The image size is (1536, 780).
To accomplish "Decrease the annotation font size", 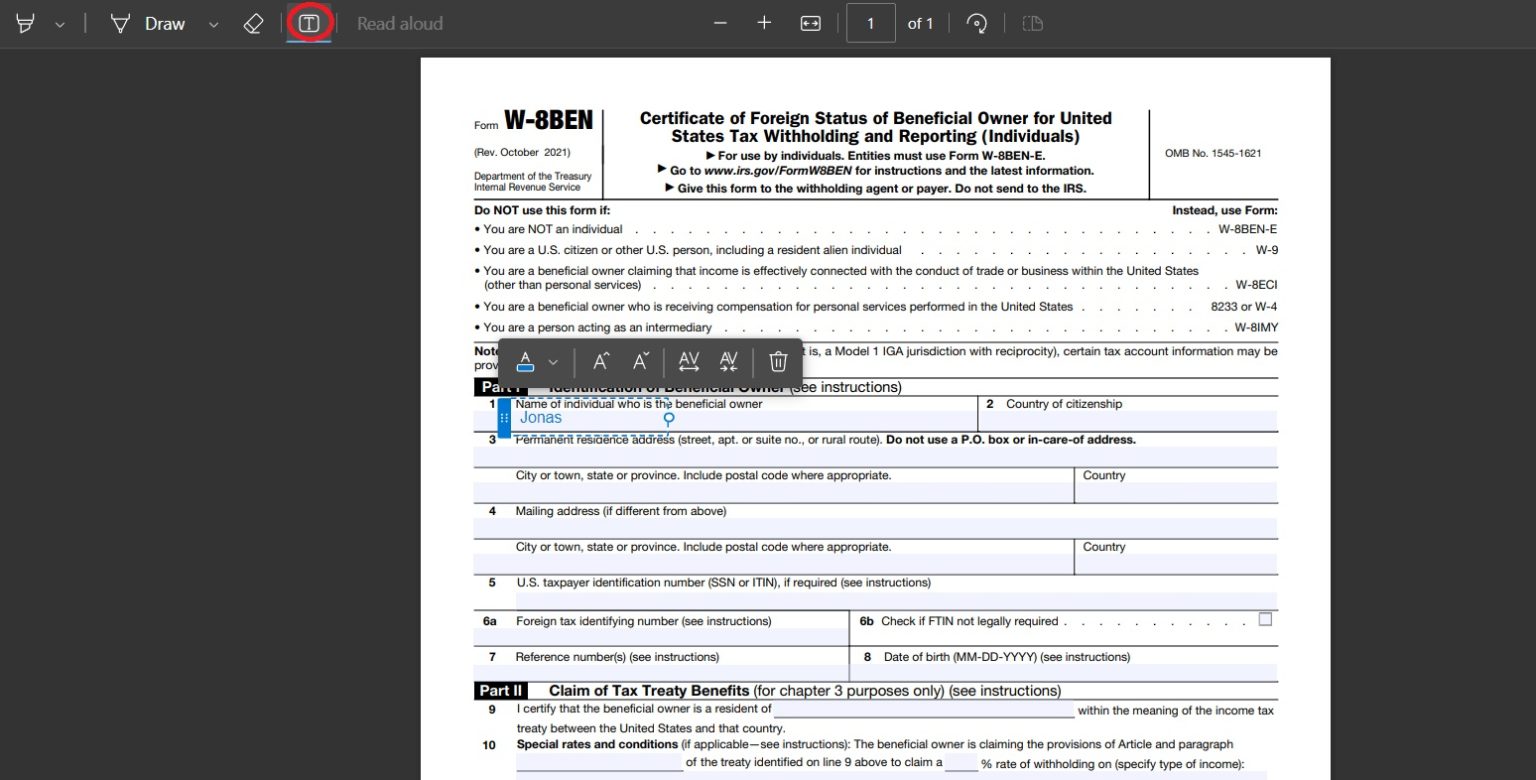I will [x=639, y=361].
